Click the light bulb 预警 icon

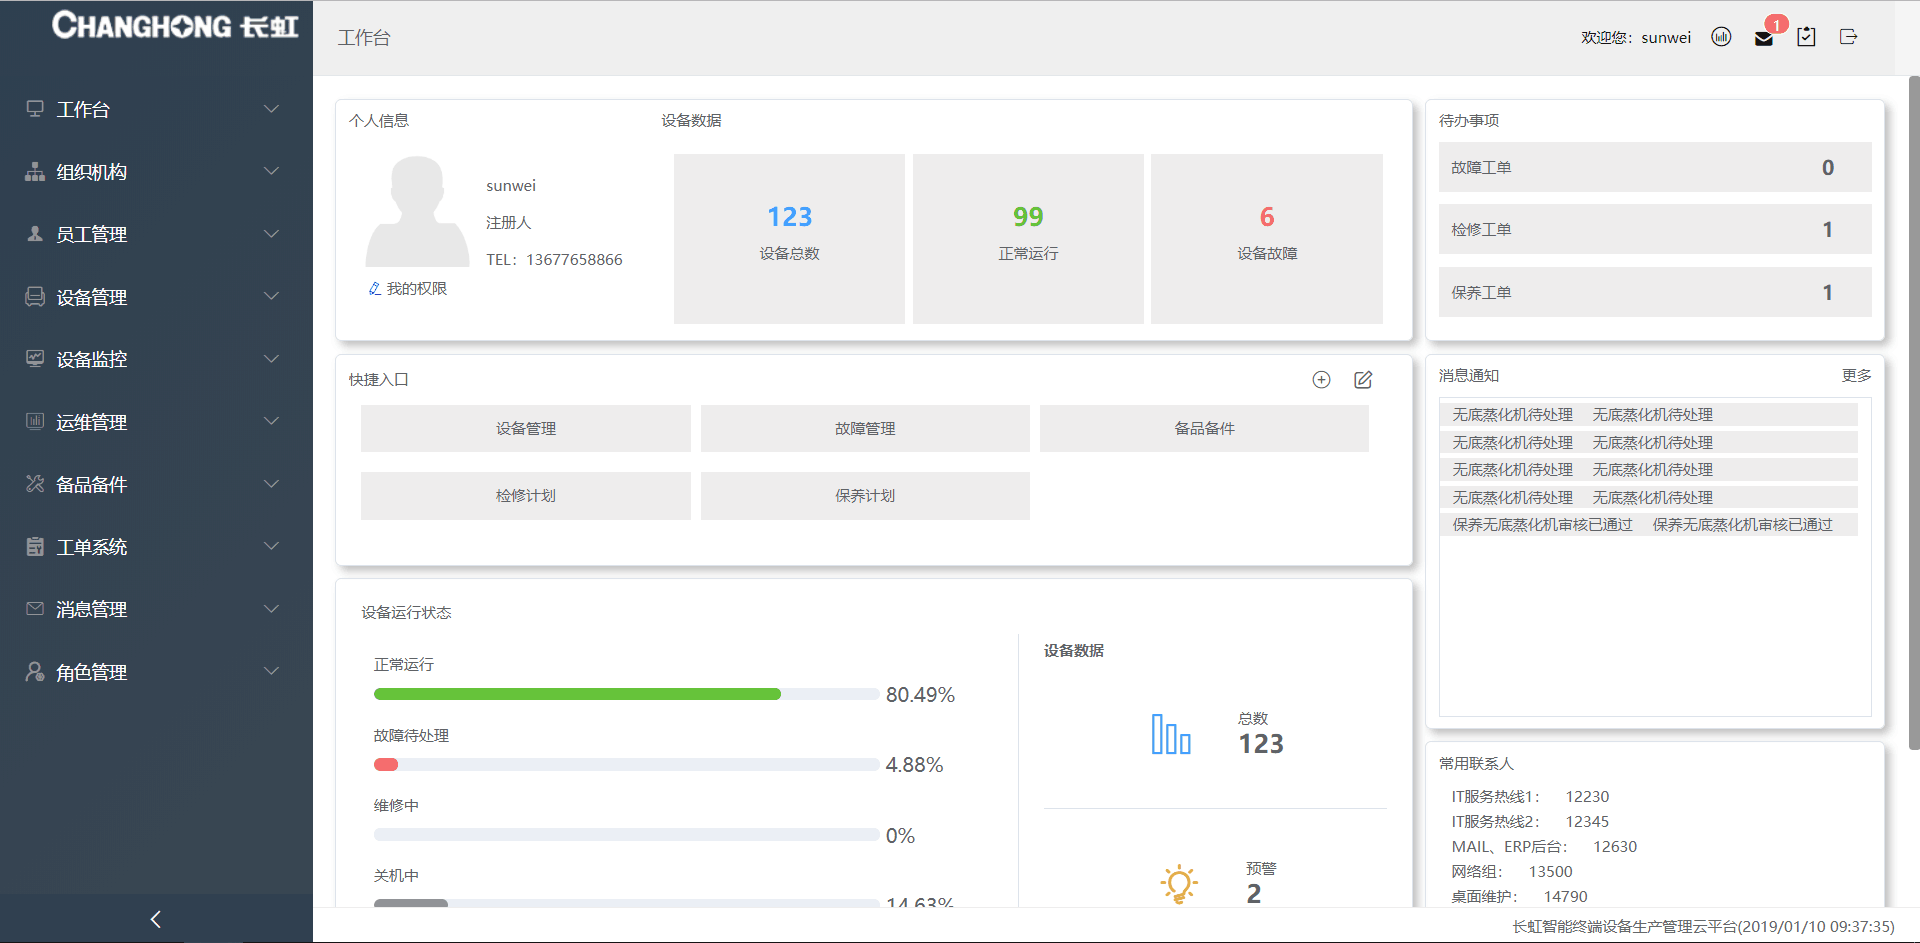(x=1179, y=884)
